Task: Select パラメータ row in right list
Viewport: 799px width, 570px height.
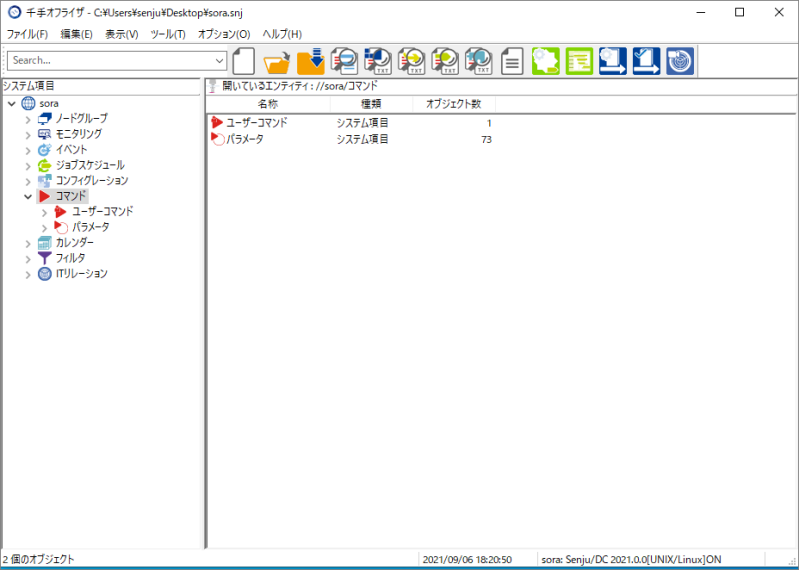Action: point(351,139)
